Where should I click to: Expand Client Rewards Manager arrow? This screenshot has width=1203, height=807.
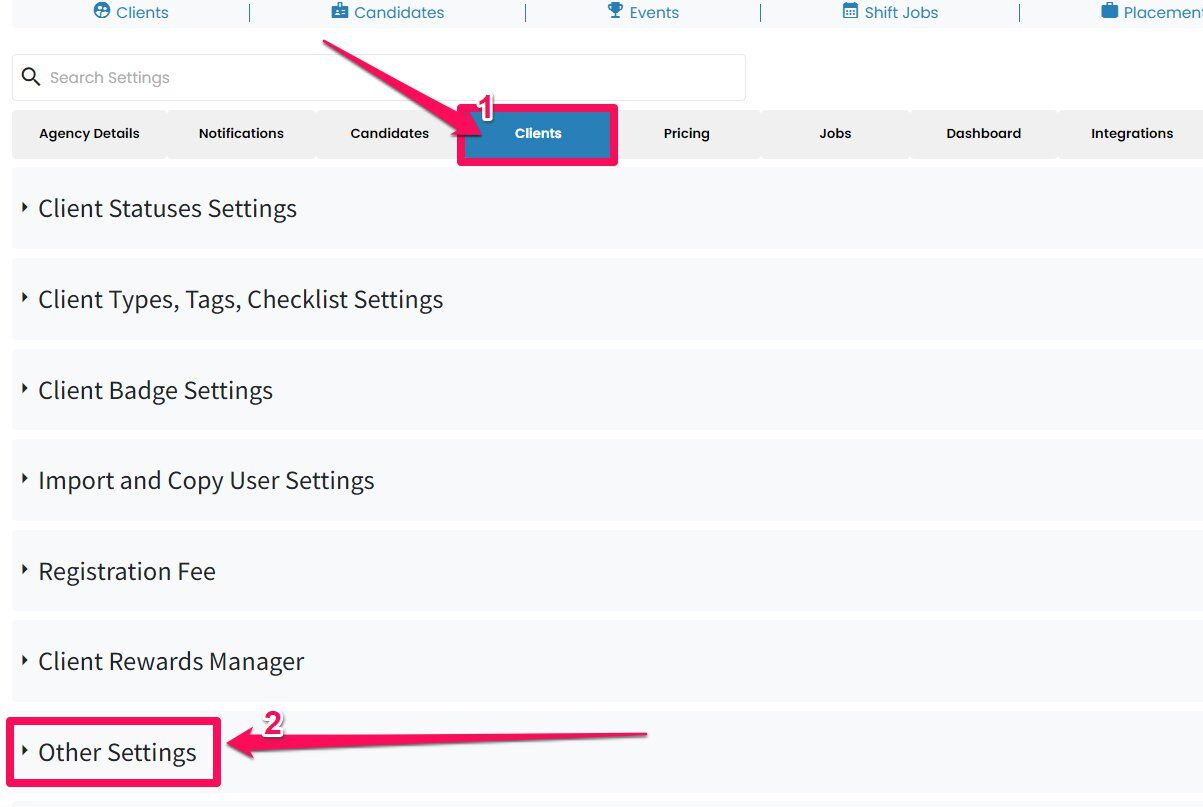coord(25,659)
